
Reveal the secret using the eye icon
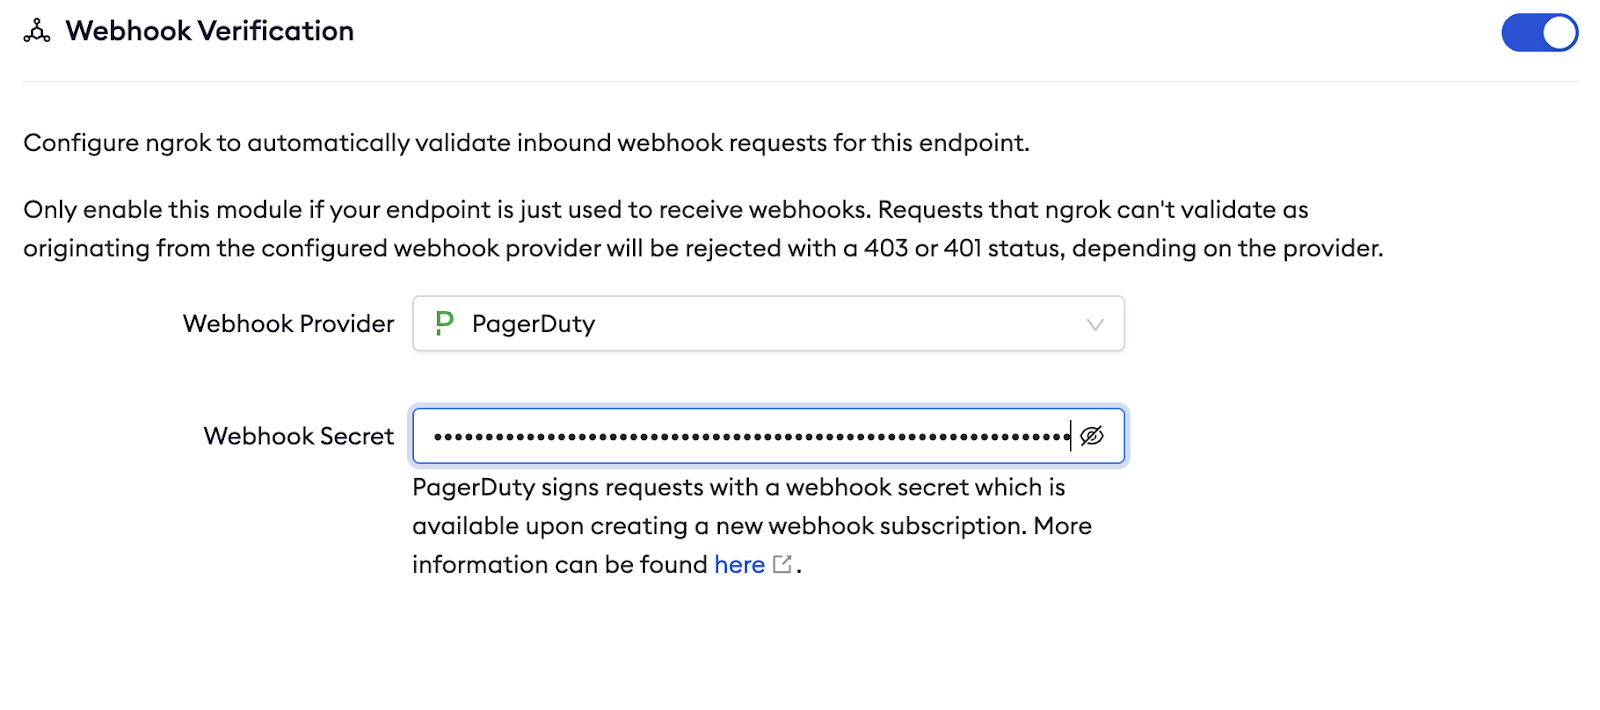tap(1092, 436)
